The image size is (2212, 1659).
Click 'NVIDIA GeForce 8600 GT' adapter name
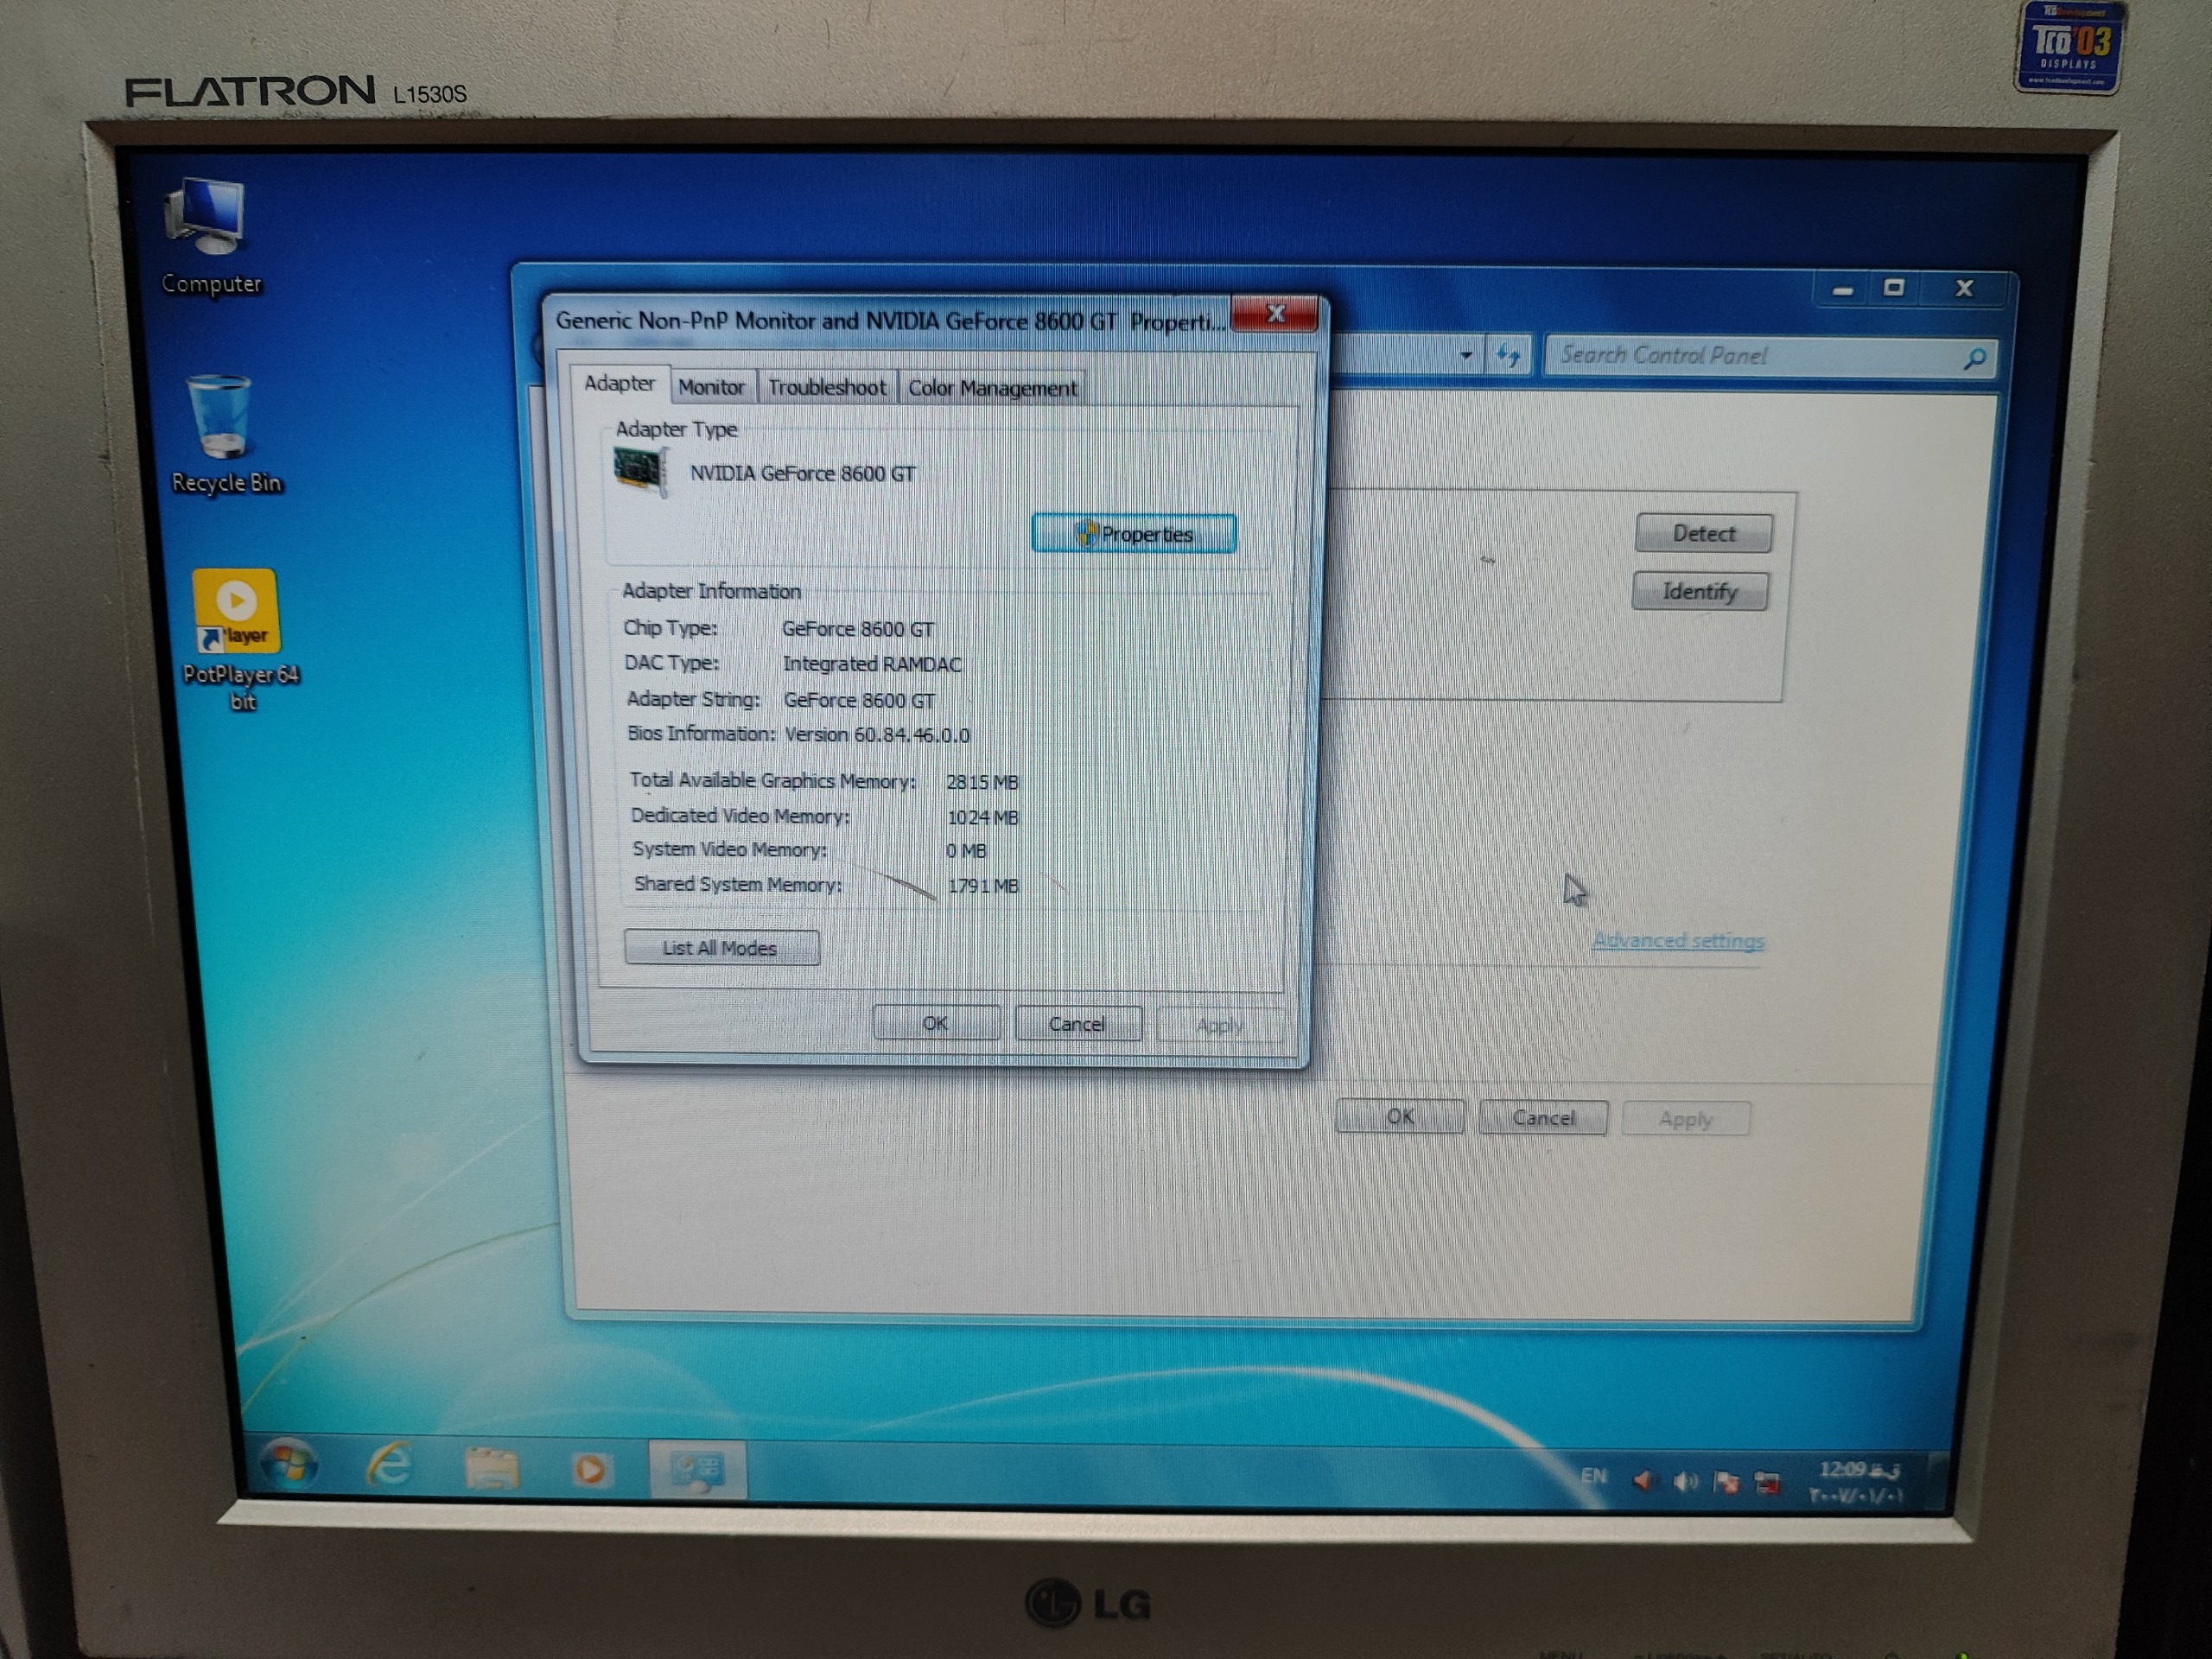coord(802,473)
